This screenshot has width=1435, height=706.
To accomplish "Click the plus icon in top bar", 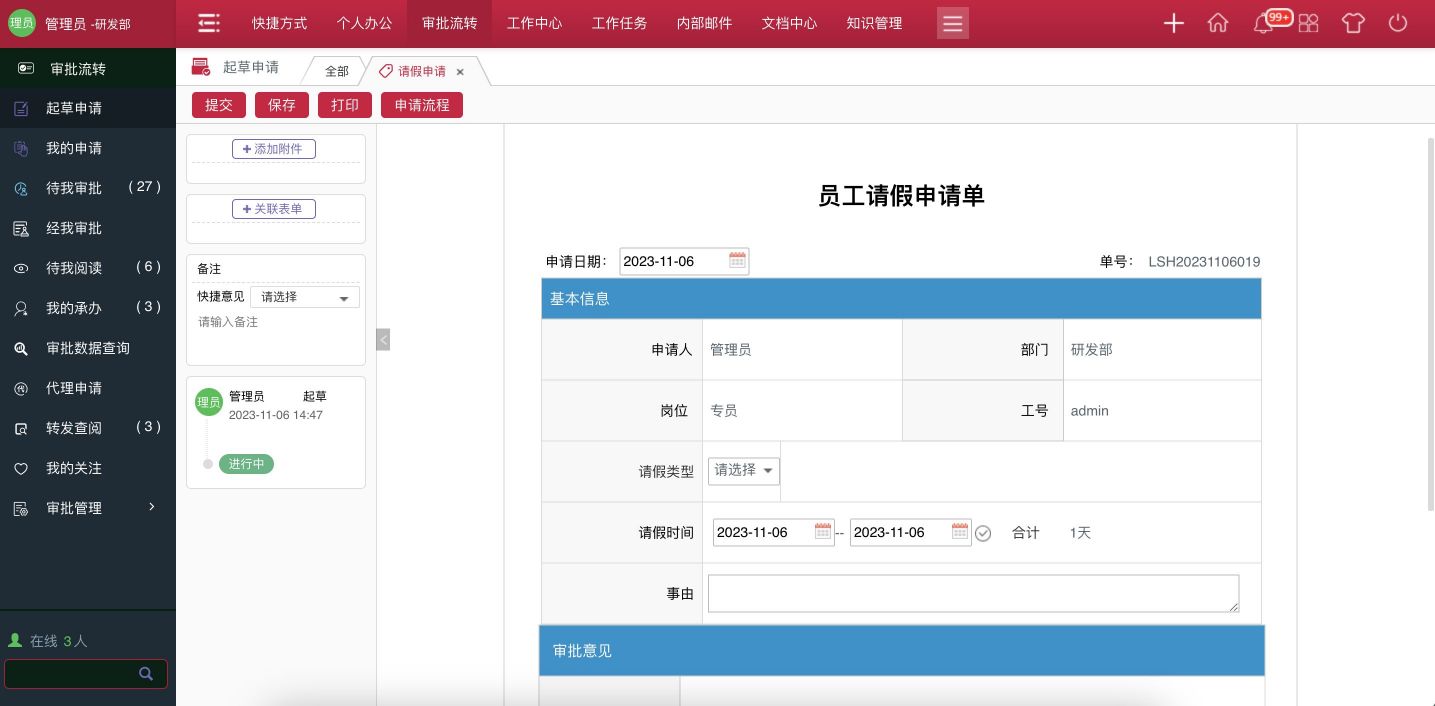I will click(x=1173, y=24).
